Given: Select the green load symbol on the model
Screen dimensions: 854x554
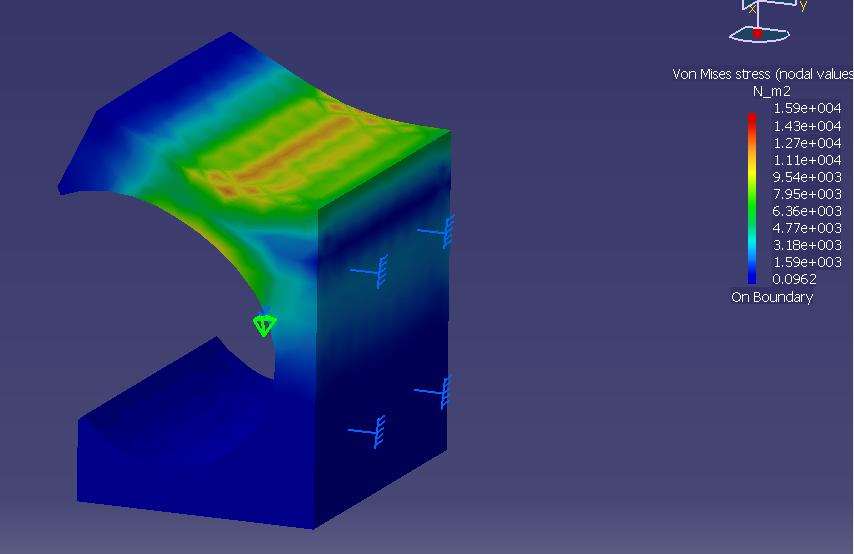Looking at the screenshot, I should tap(264, 323).
